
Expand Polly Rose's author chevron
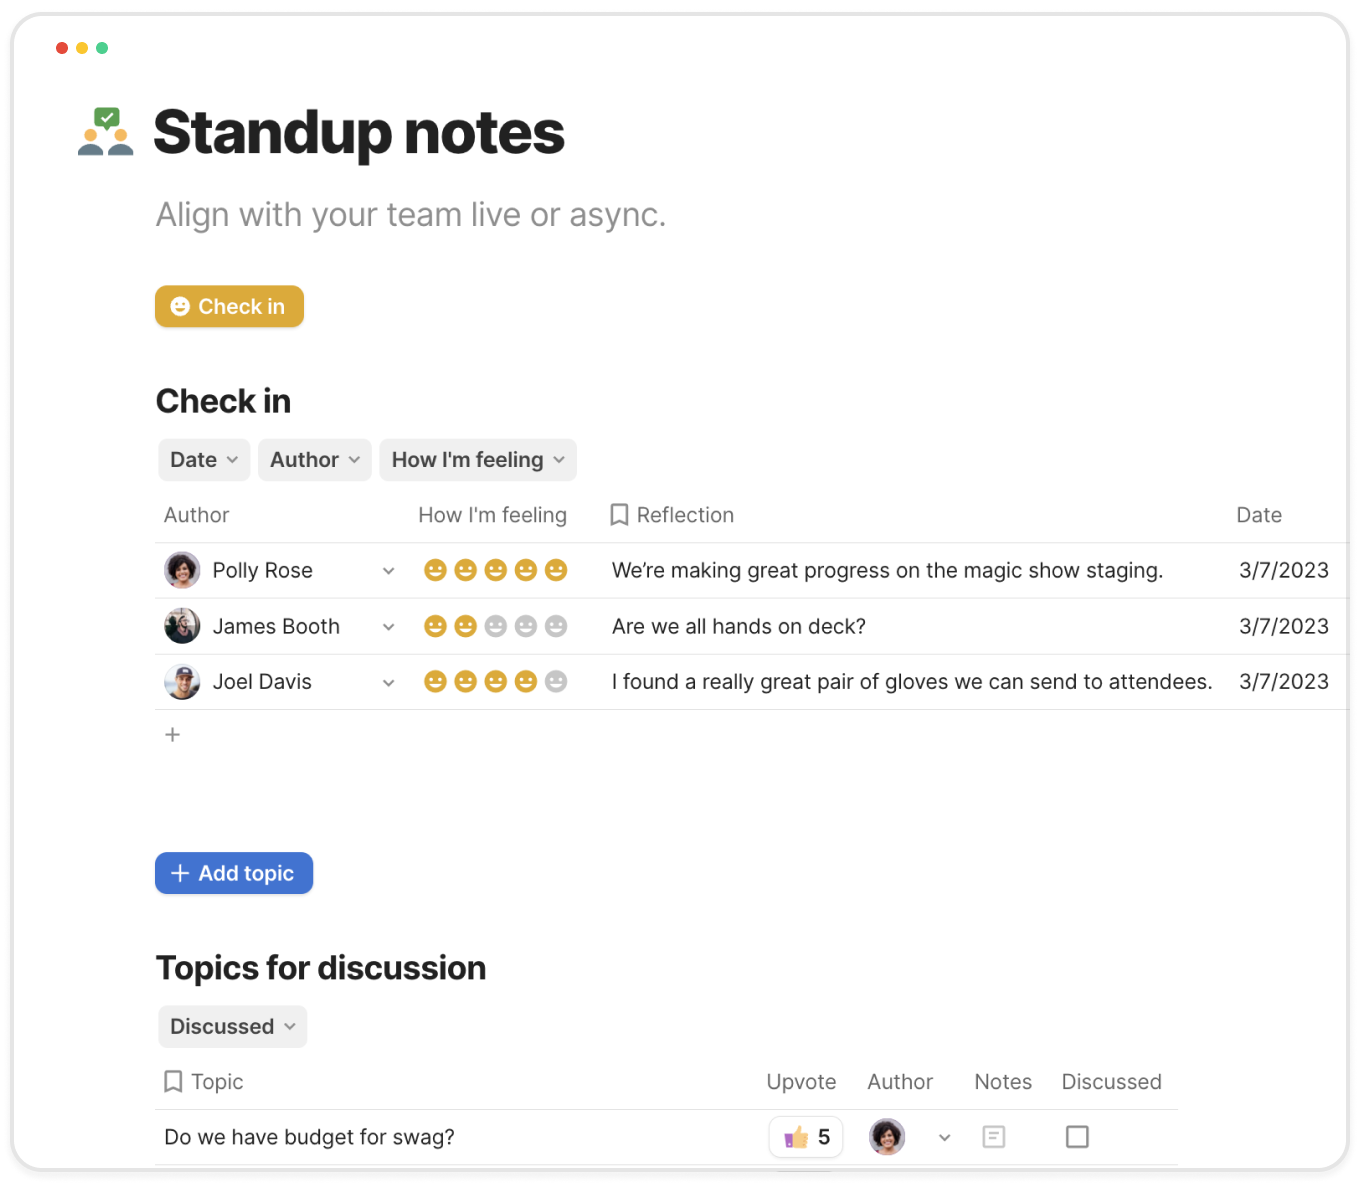(388, 571)
